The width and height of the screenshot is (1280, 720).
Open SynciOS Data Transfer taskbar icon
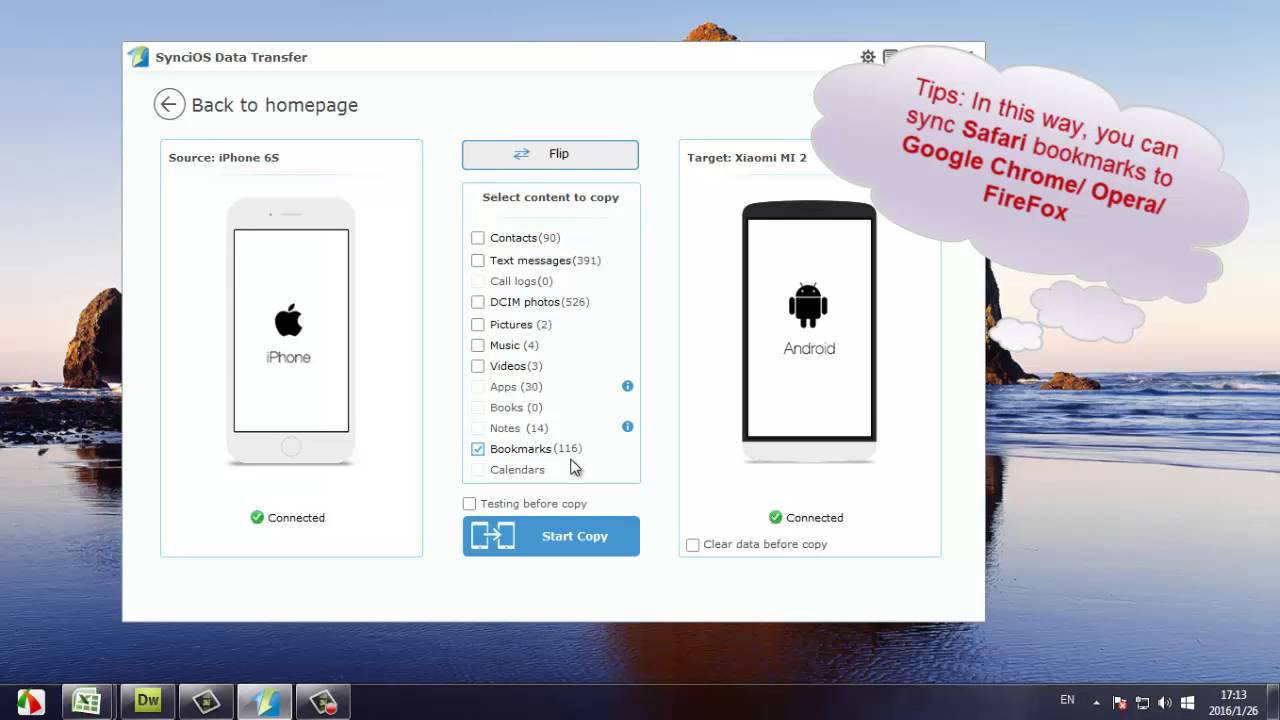(x=264, y=702)
